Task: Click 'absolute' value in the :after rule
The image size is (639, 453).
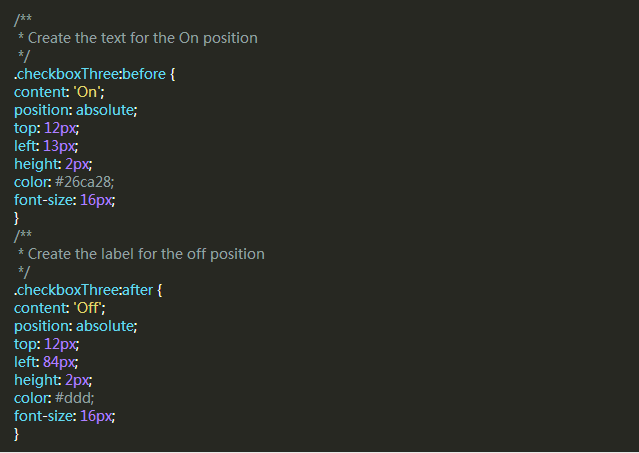Action: [x=105, y=326]
